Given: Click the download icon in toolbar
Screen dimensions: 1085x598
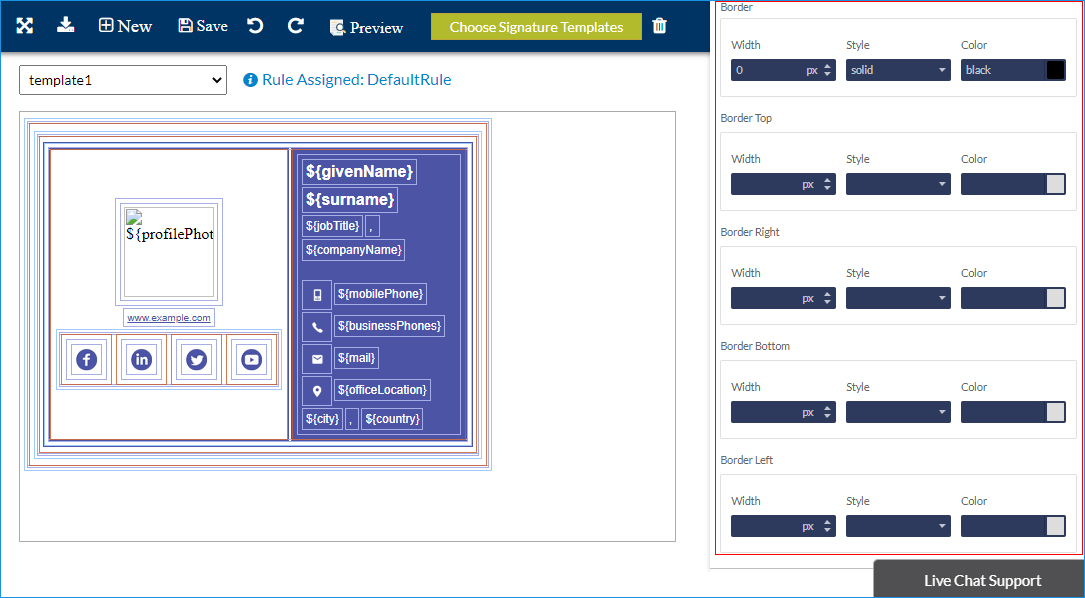Looking at the screenshot, I should 66,25.
